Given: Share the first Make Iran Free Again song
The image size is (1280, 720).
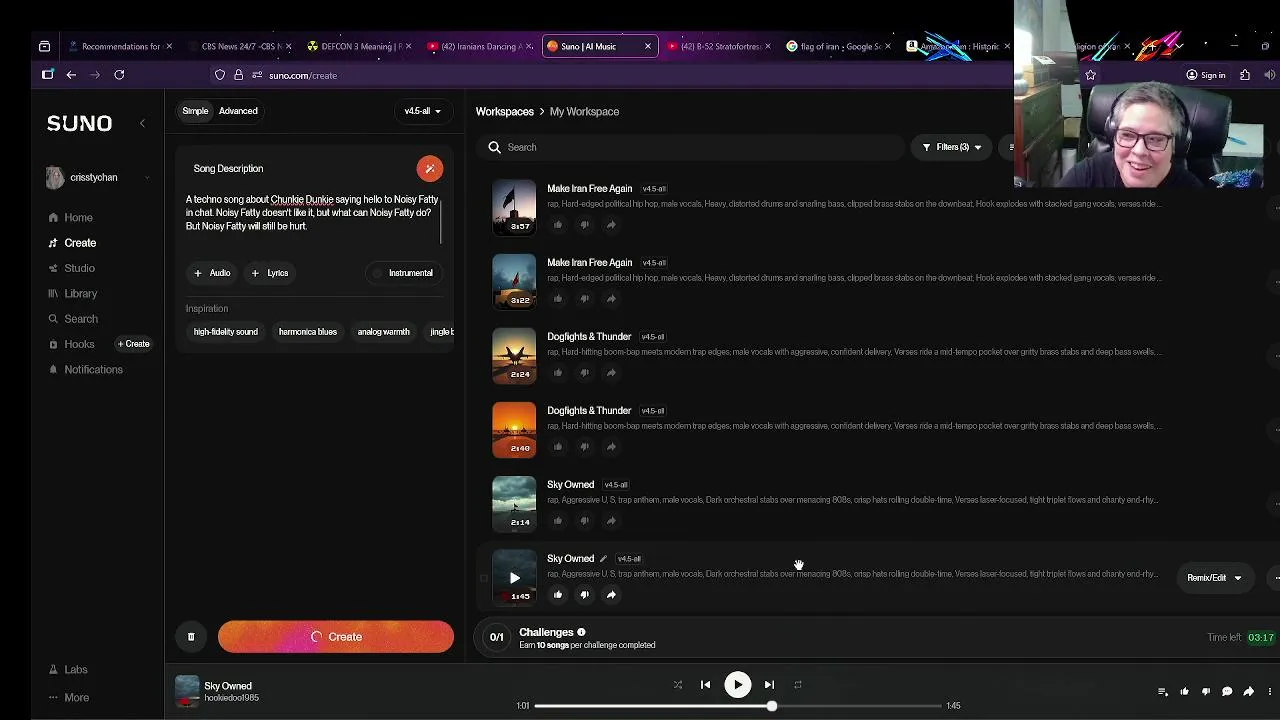Looking at the screenshot, I should [x=612, y=225].
